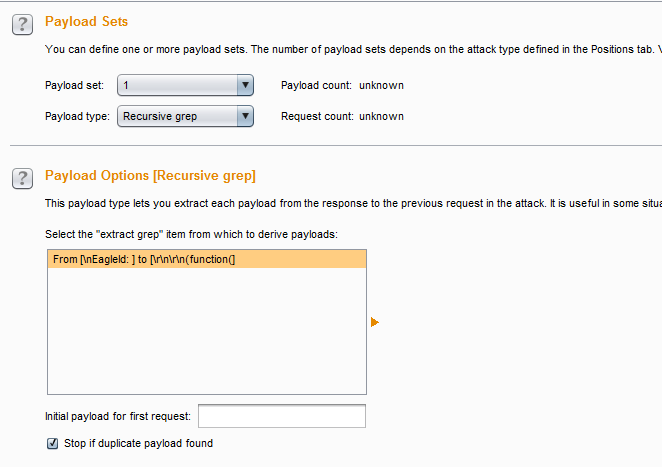Click the Payload Options [Recursive grep] heading
662x467 pixels.
pyautogui.click(x=150, y=176)
